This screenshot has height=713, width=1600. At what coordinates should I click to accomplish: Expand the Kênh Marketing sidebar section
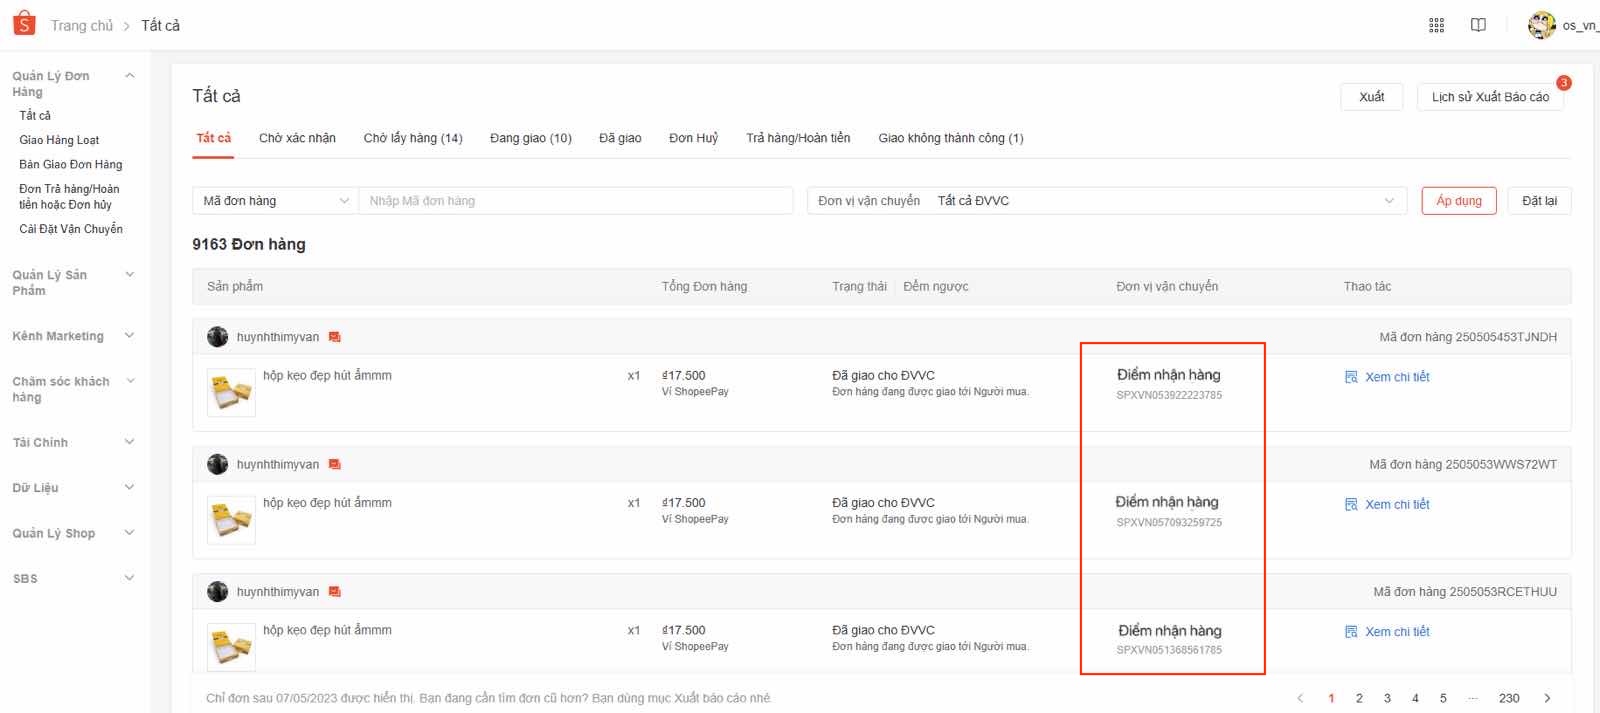pos(129,336)
